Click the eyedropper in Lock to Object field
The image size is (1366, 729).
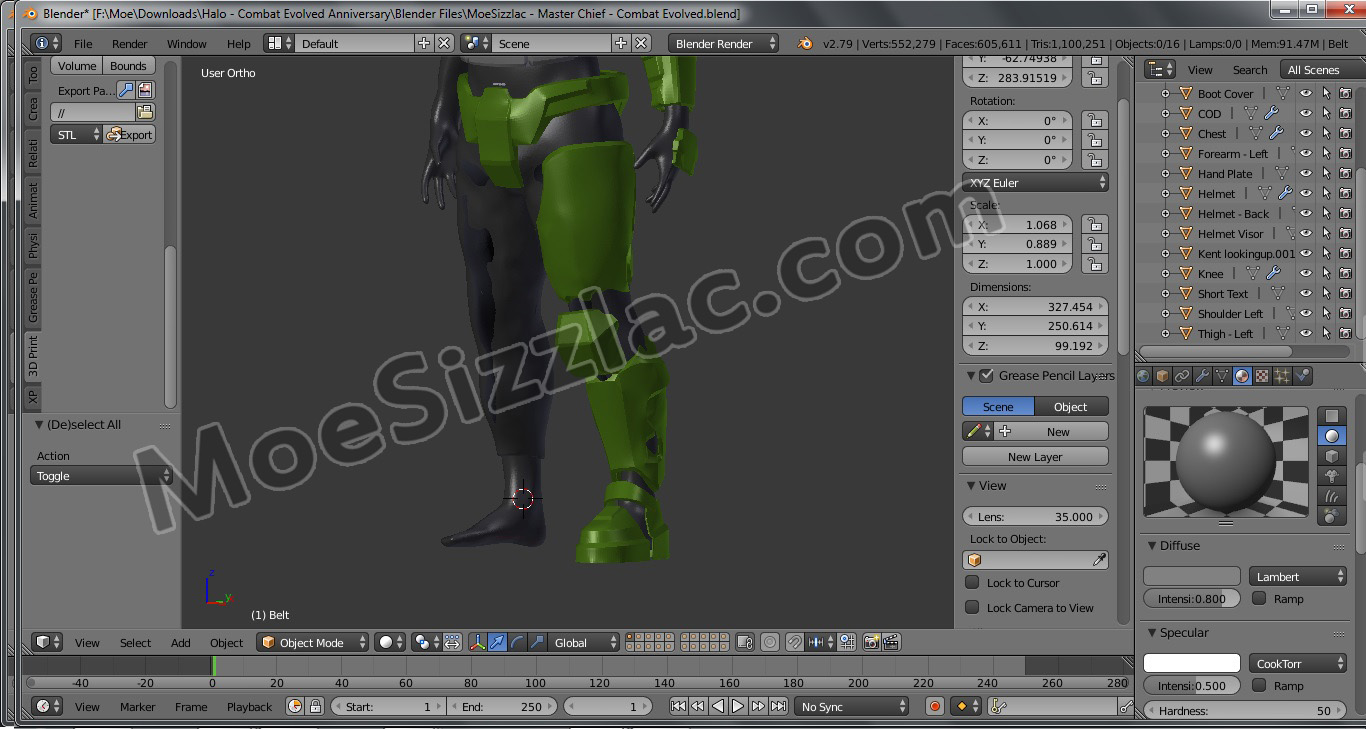[1099, 560]
